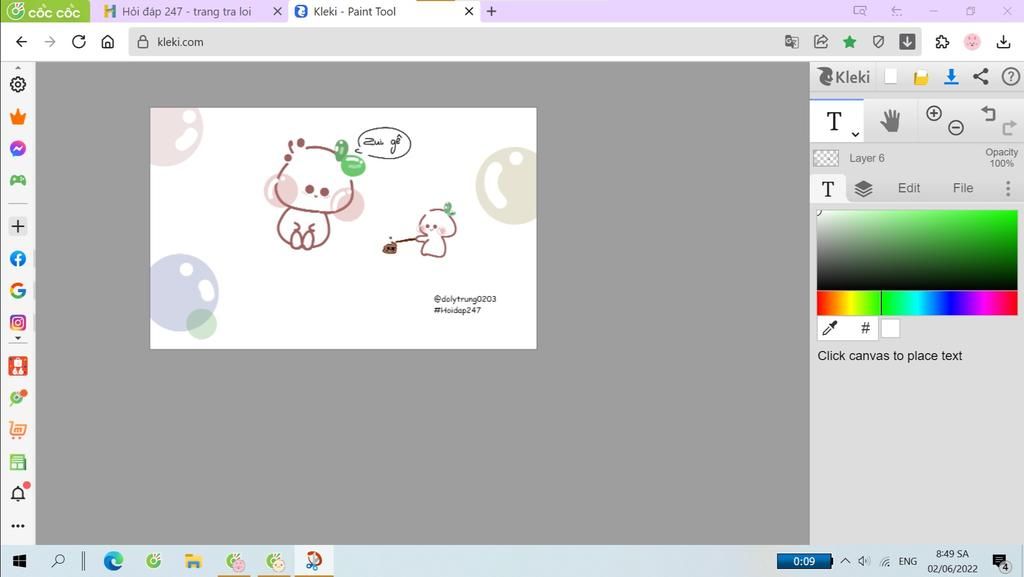Add a sidebar shortcut with plus
Image resolution: width=1024 pixels, height=577 pixels.
[x=18, y=226]
